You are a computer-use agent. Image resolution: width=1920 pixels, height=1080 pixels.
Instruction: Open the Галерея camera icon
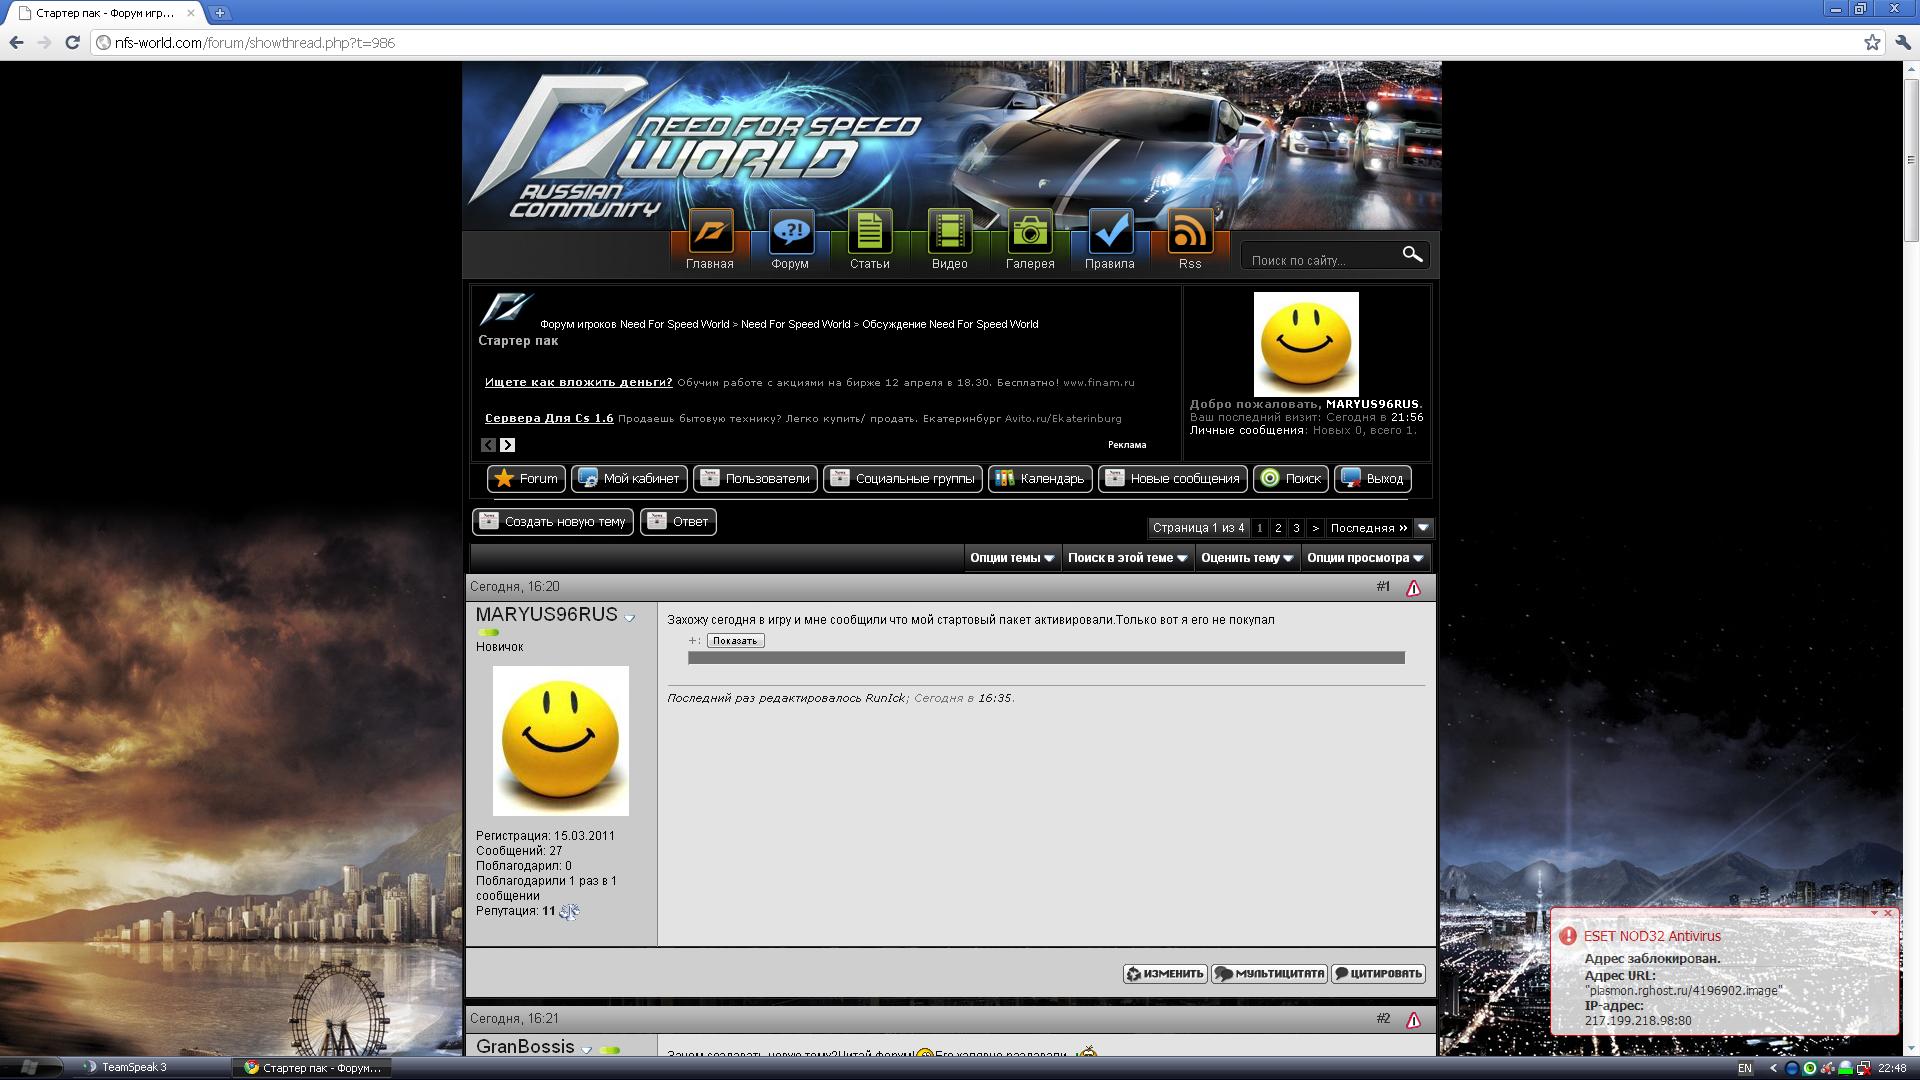tap(1030, 232)
